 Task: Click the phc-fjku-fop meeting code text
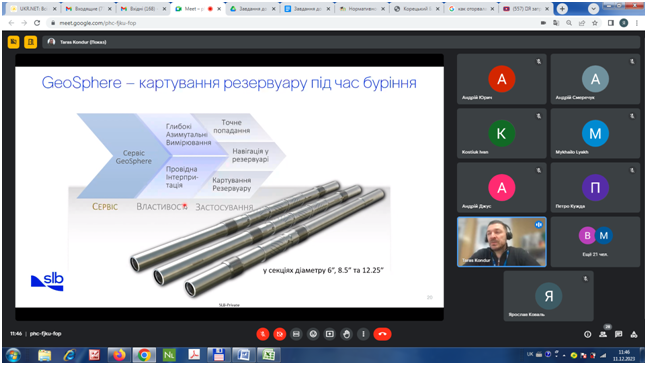[45, 334]
